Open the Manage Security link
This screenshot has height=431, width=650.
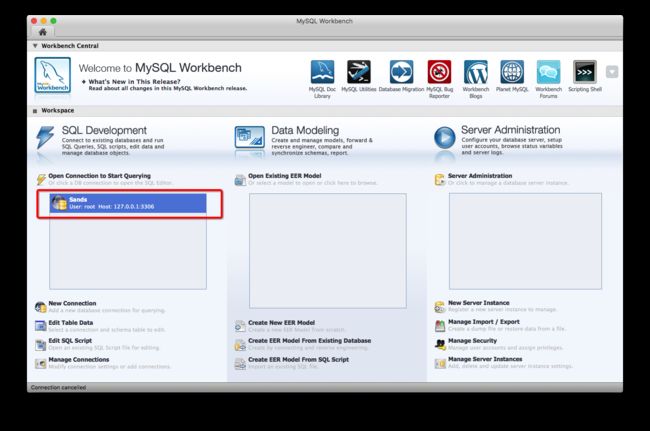tap(473, 341)
